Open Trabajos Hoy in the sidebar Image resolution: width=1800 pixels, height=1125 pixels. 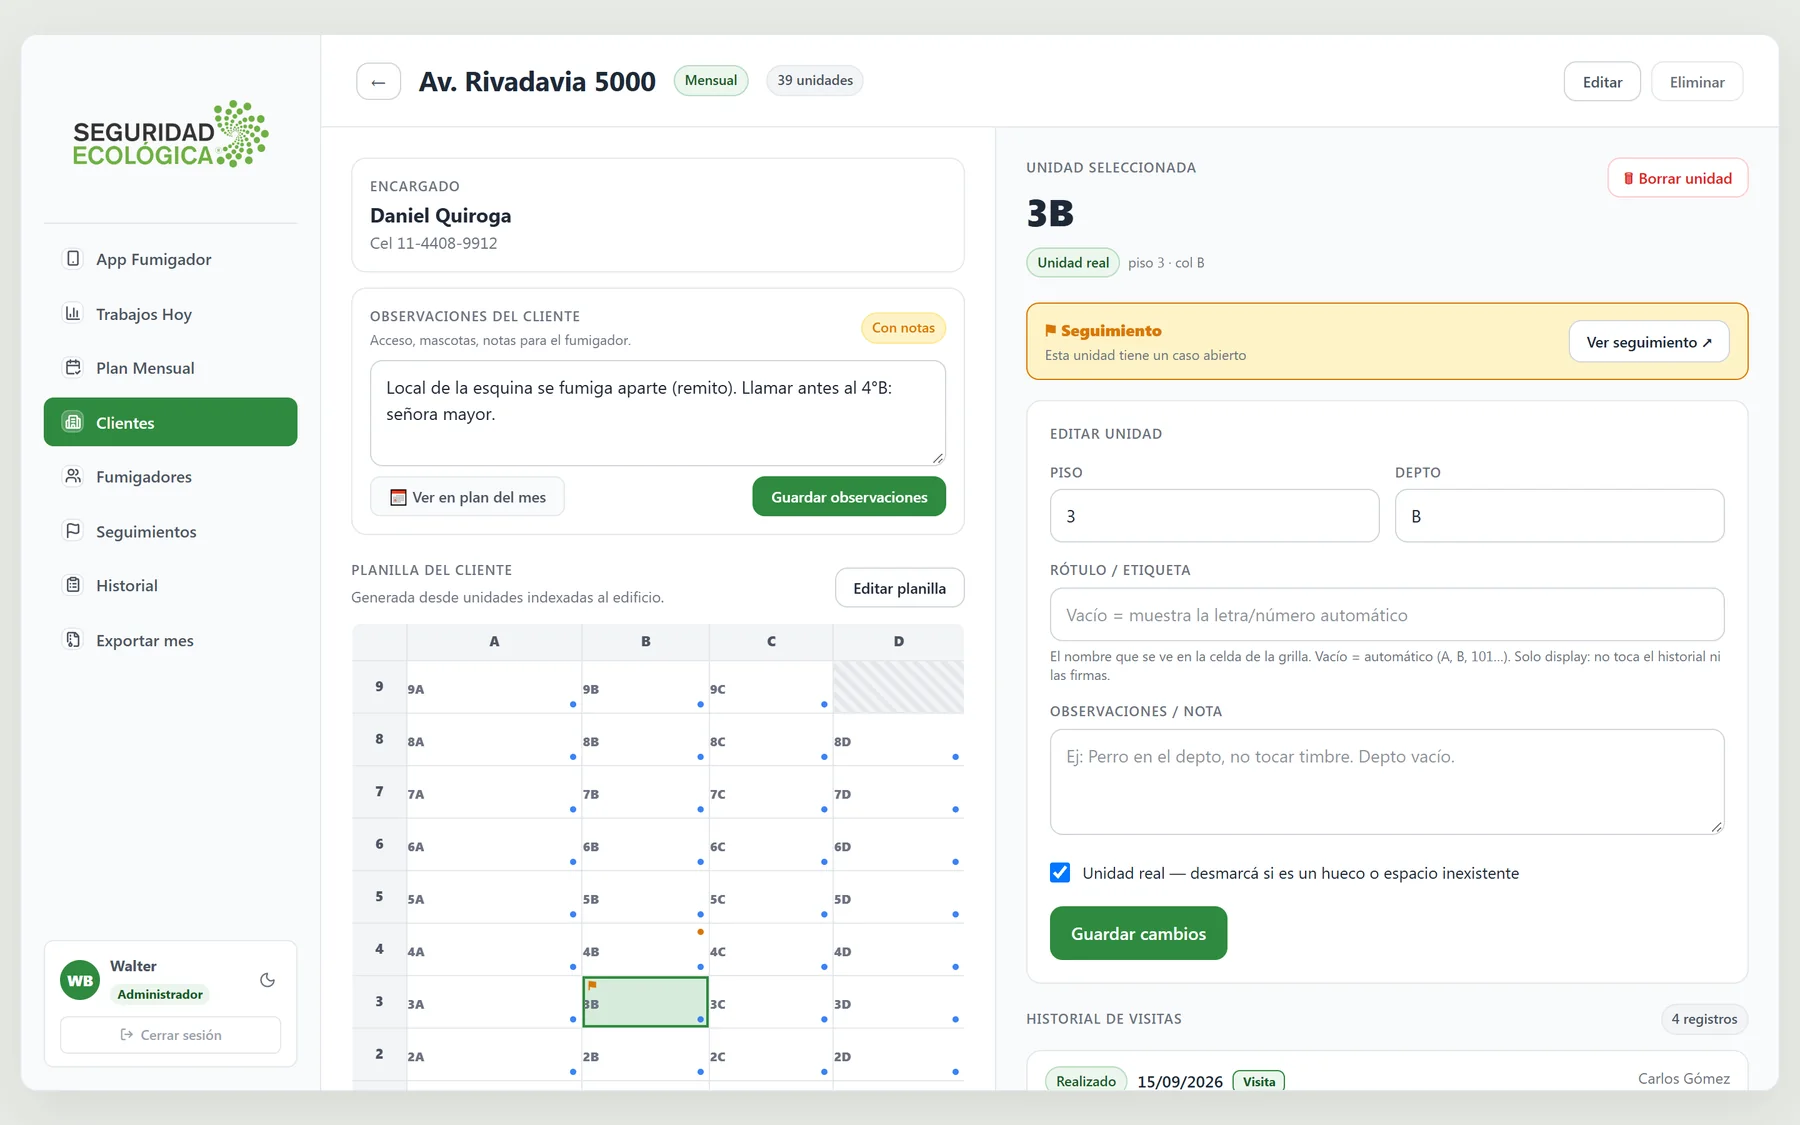tap(170, 314)
